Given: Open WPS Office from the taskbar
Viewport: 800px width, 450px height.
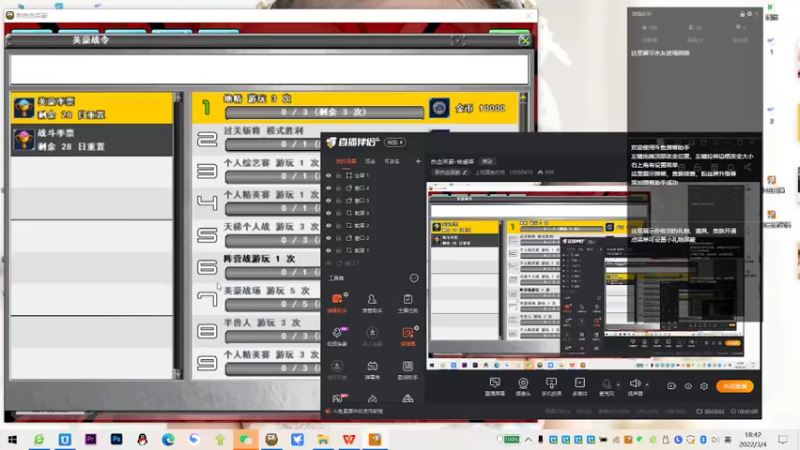Looking at the screenshot, I should coord(349,439).
